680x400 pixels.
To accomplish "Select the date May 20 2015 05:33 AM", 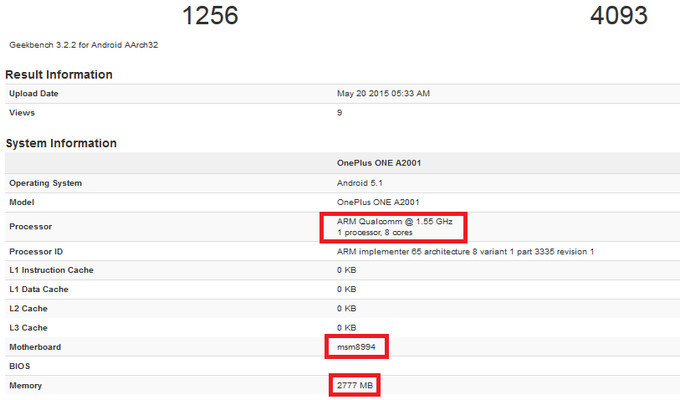I will [x=383, y=94].
